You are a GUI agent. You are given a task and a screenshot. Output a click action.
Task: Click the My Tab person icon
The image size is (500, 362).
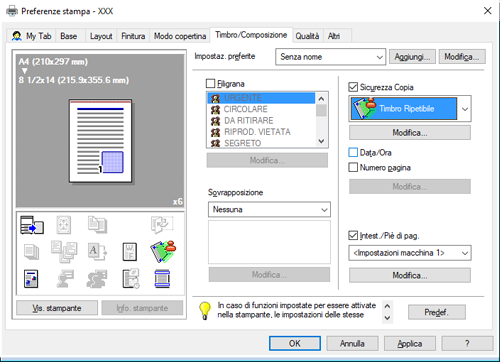17,36
